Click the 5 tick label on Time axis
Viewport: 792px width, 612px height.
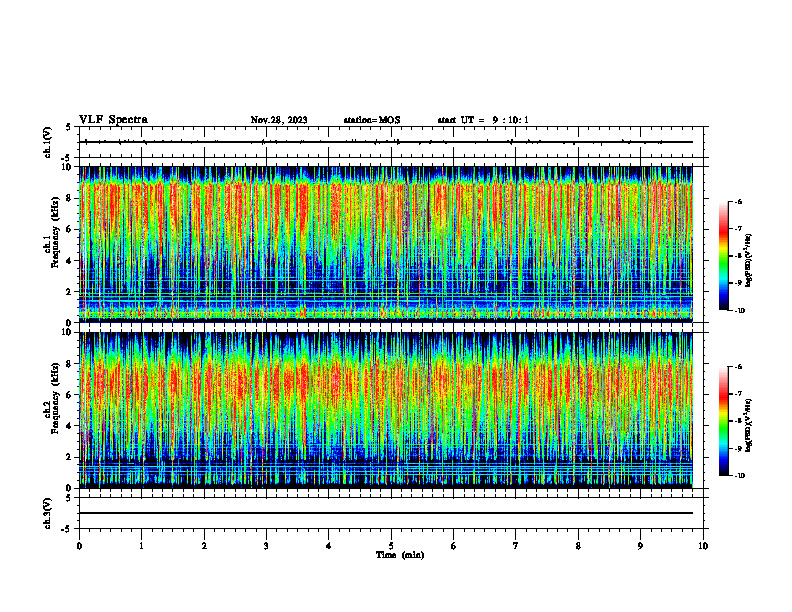pos(391,546)
